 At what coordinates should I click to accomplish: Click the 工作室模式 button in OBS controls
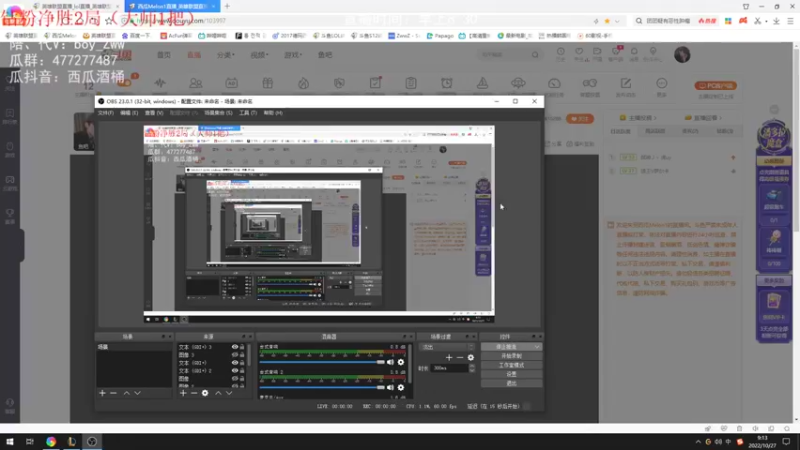coord(511,365)
